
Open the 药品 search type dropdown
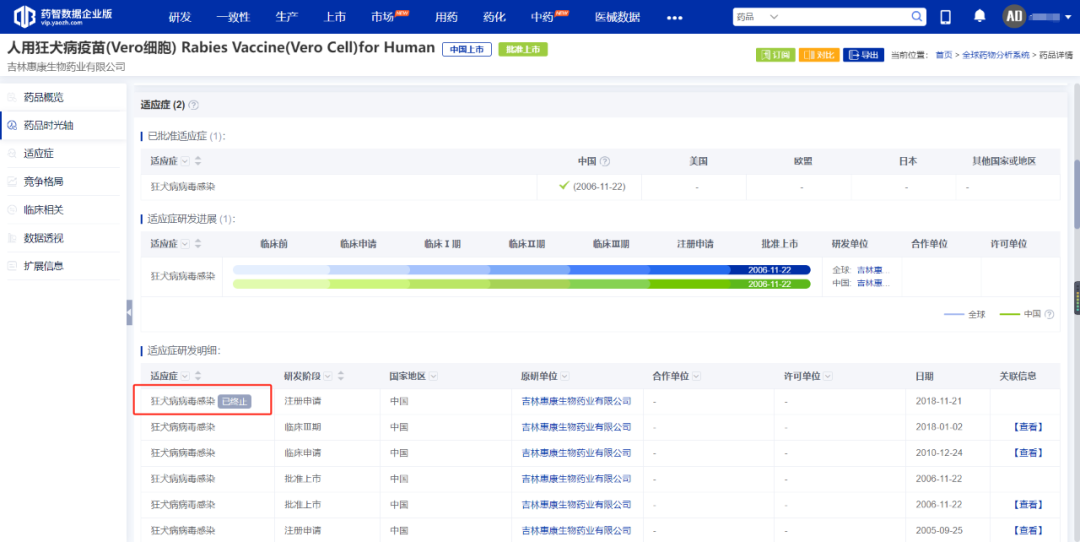click(757, 17)
